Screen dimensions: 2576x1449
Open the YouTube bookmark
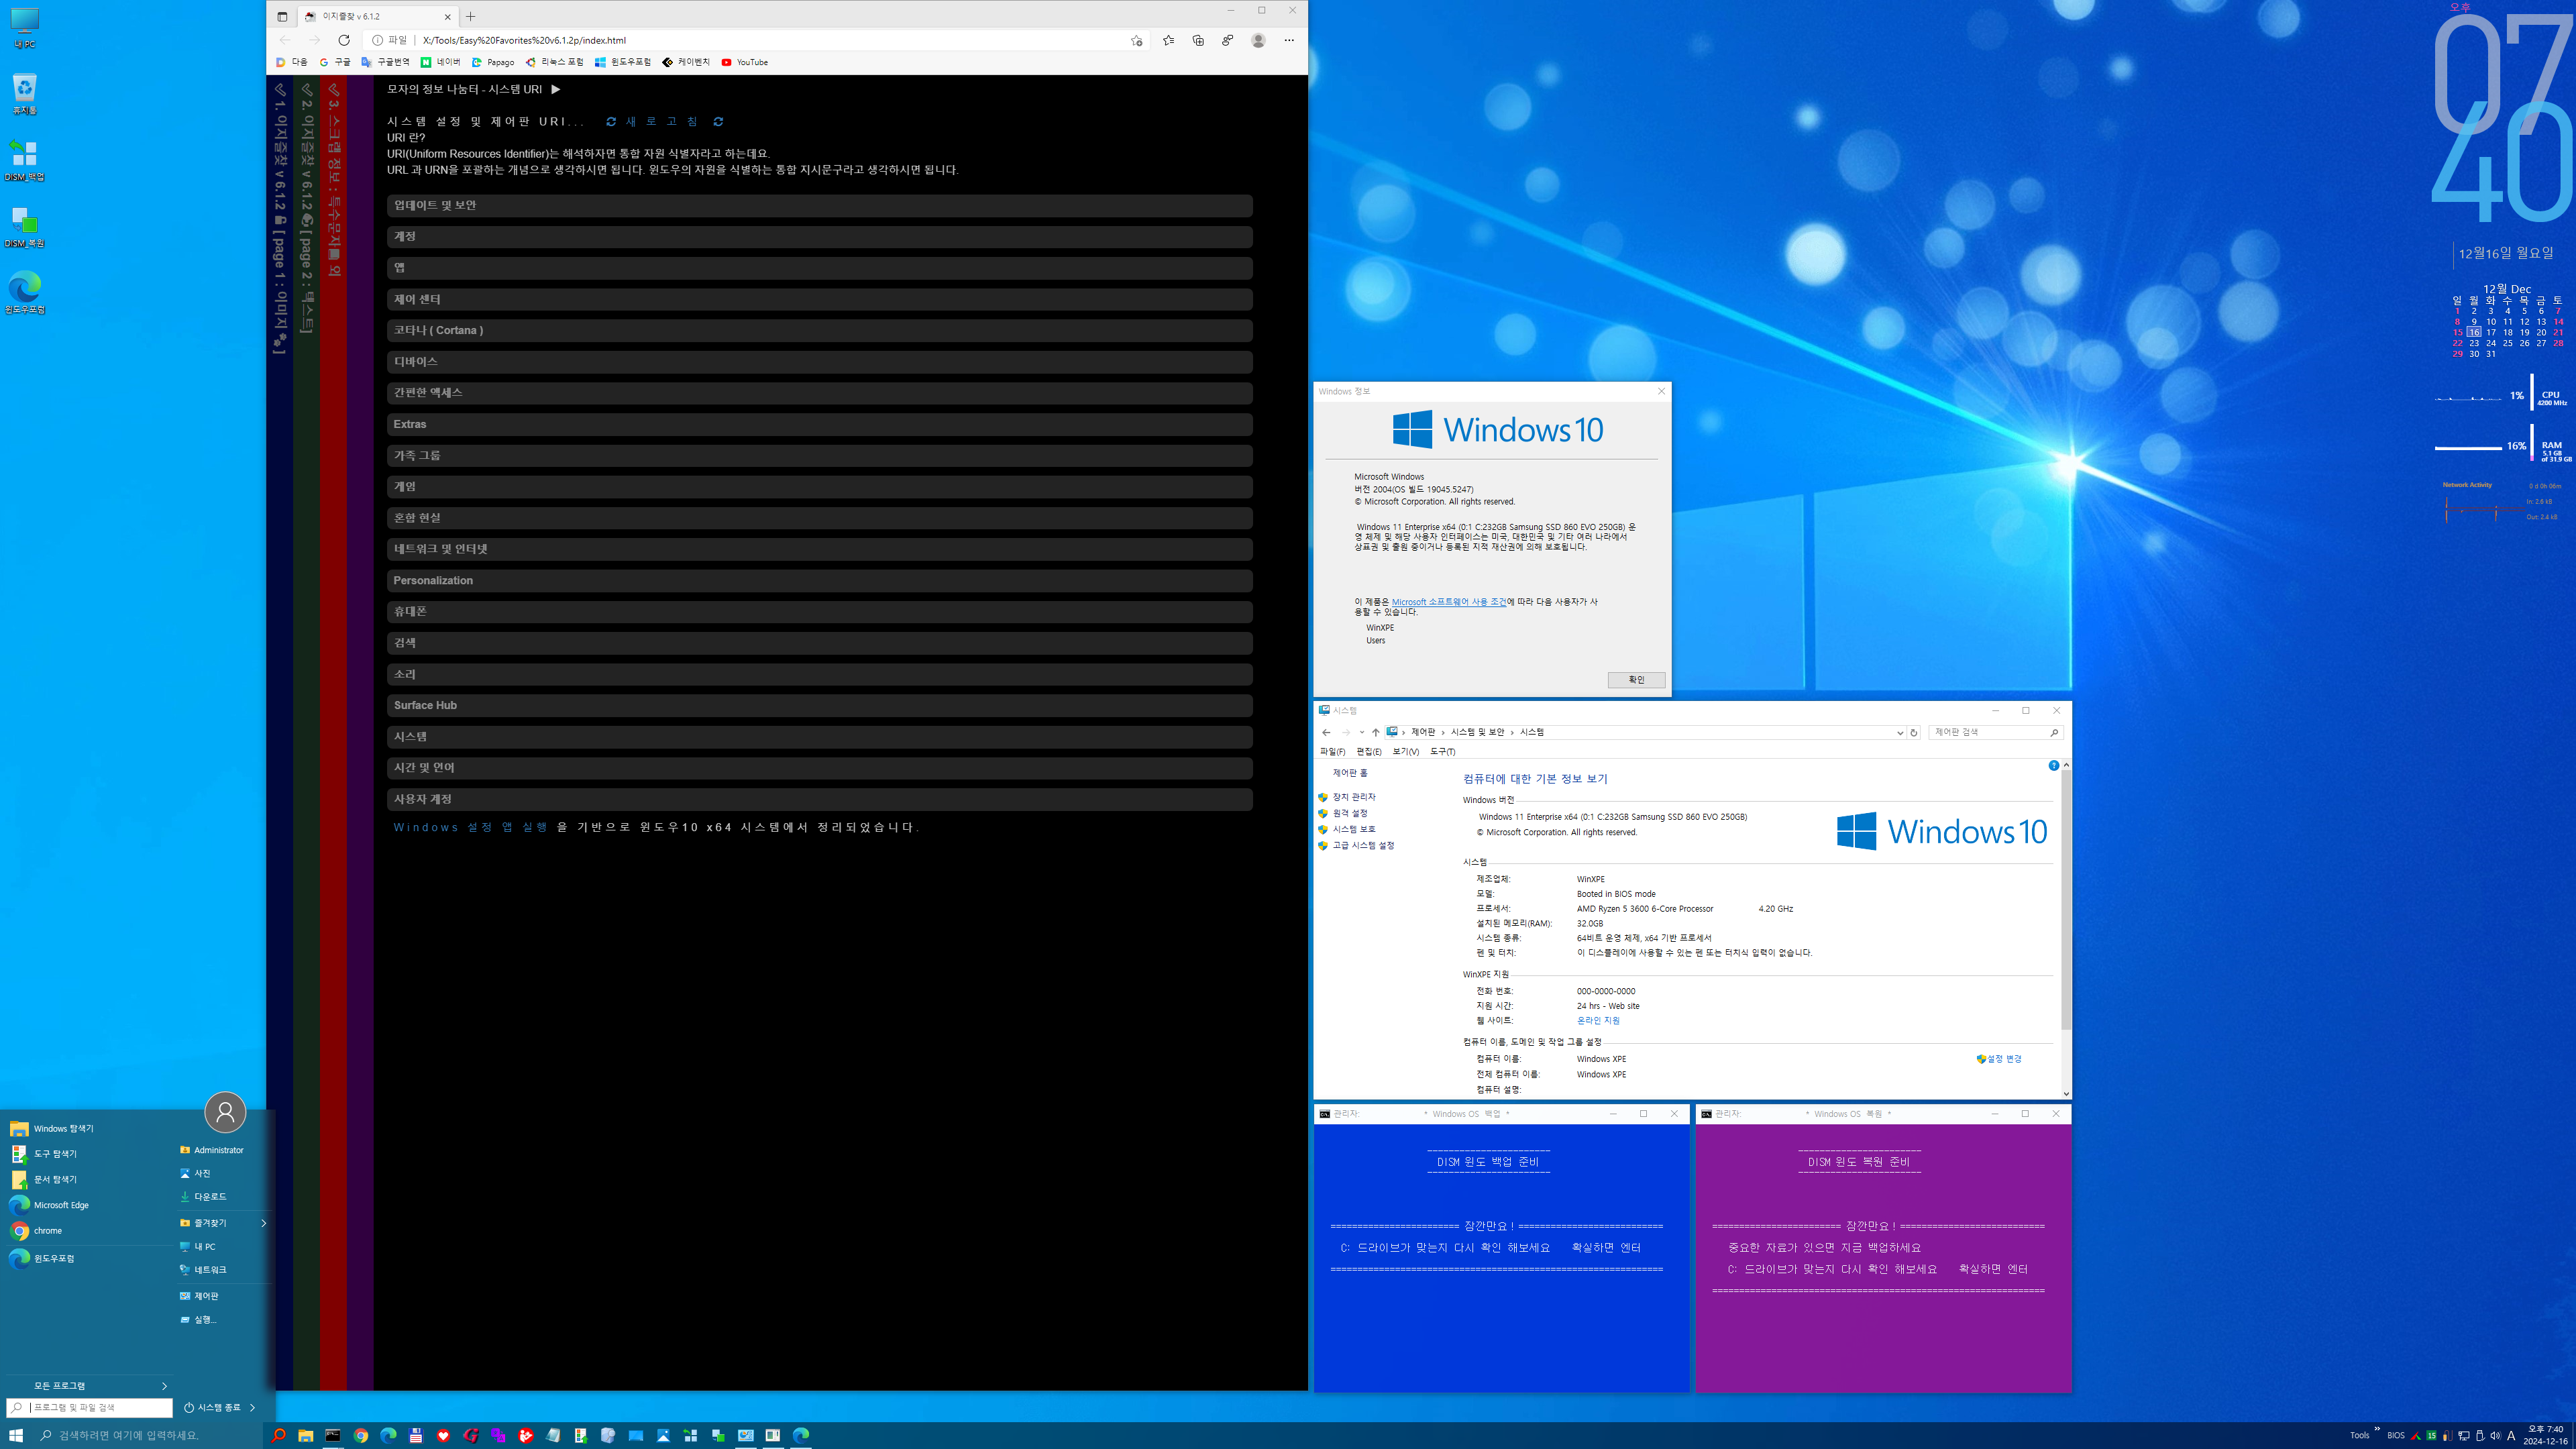click(x=745, y=62)
